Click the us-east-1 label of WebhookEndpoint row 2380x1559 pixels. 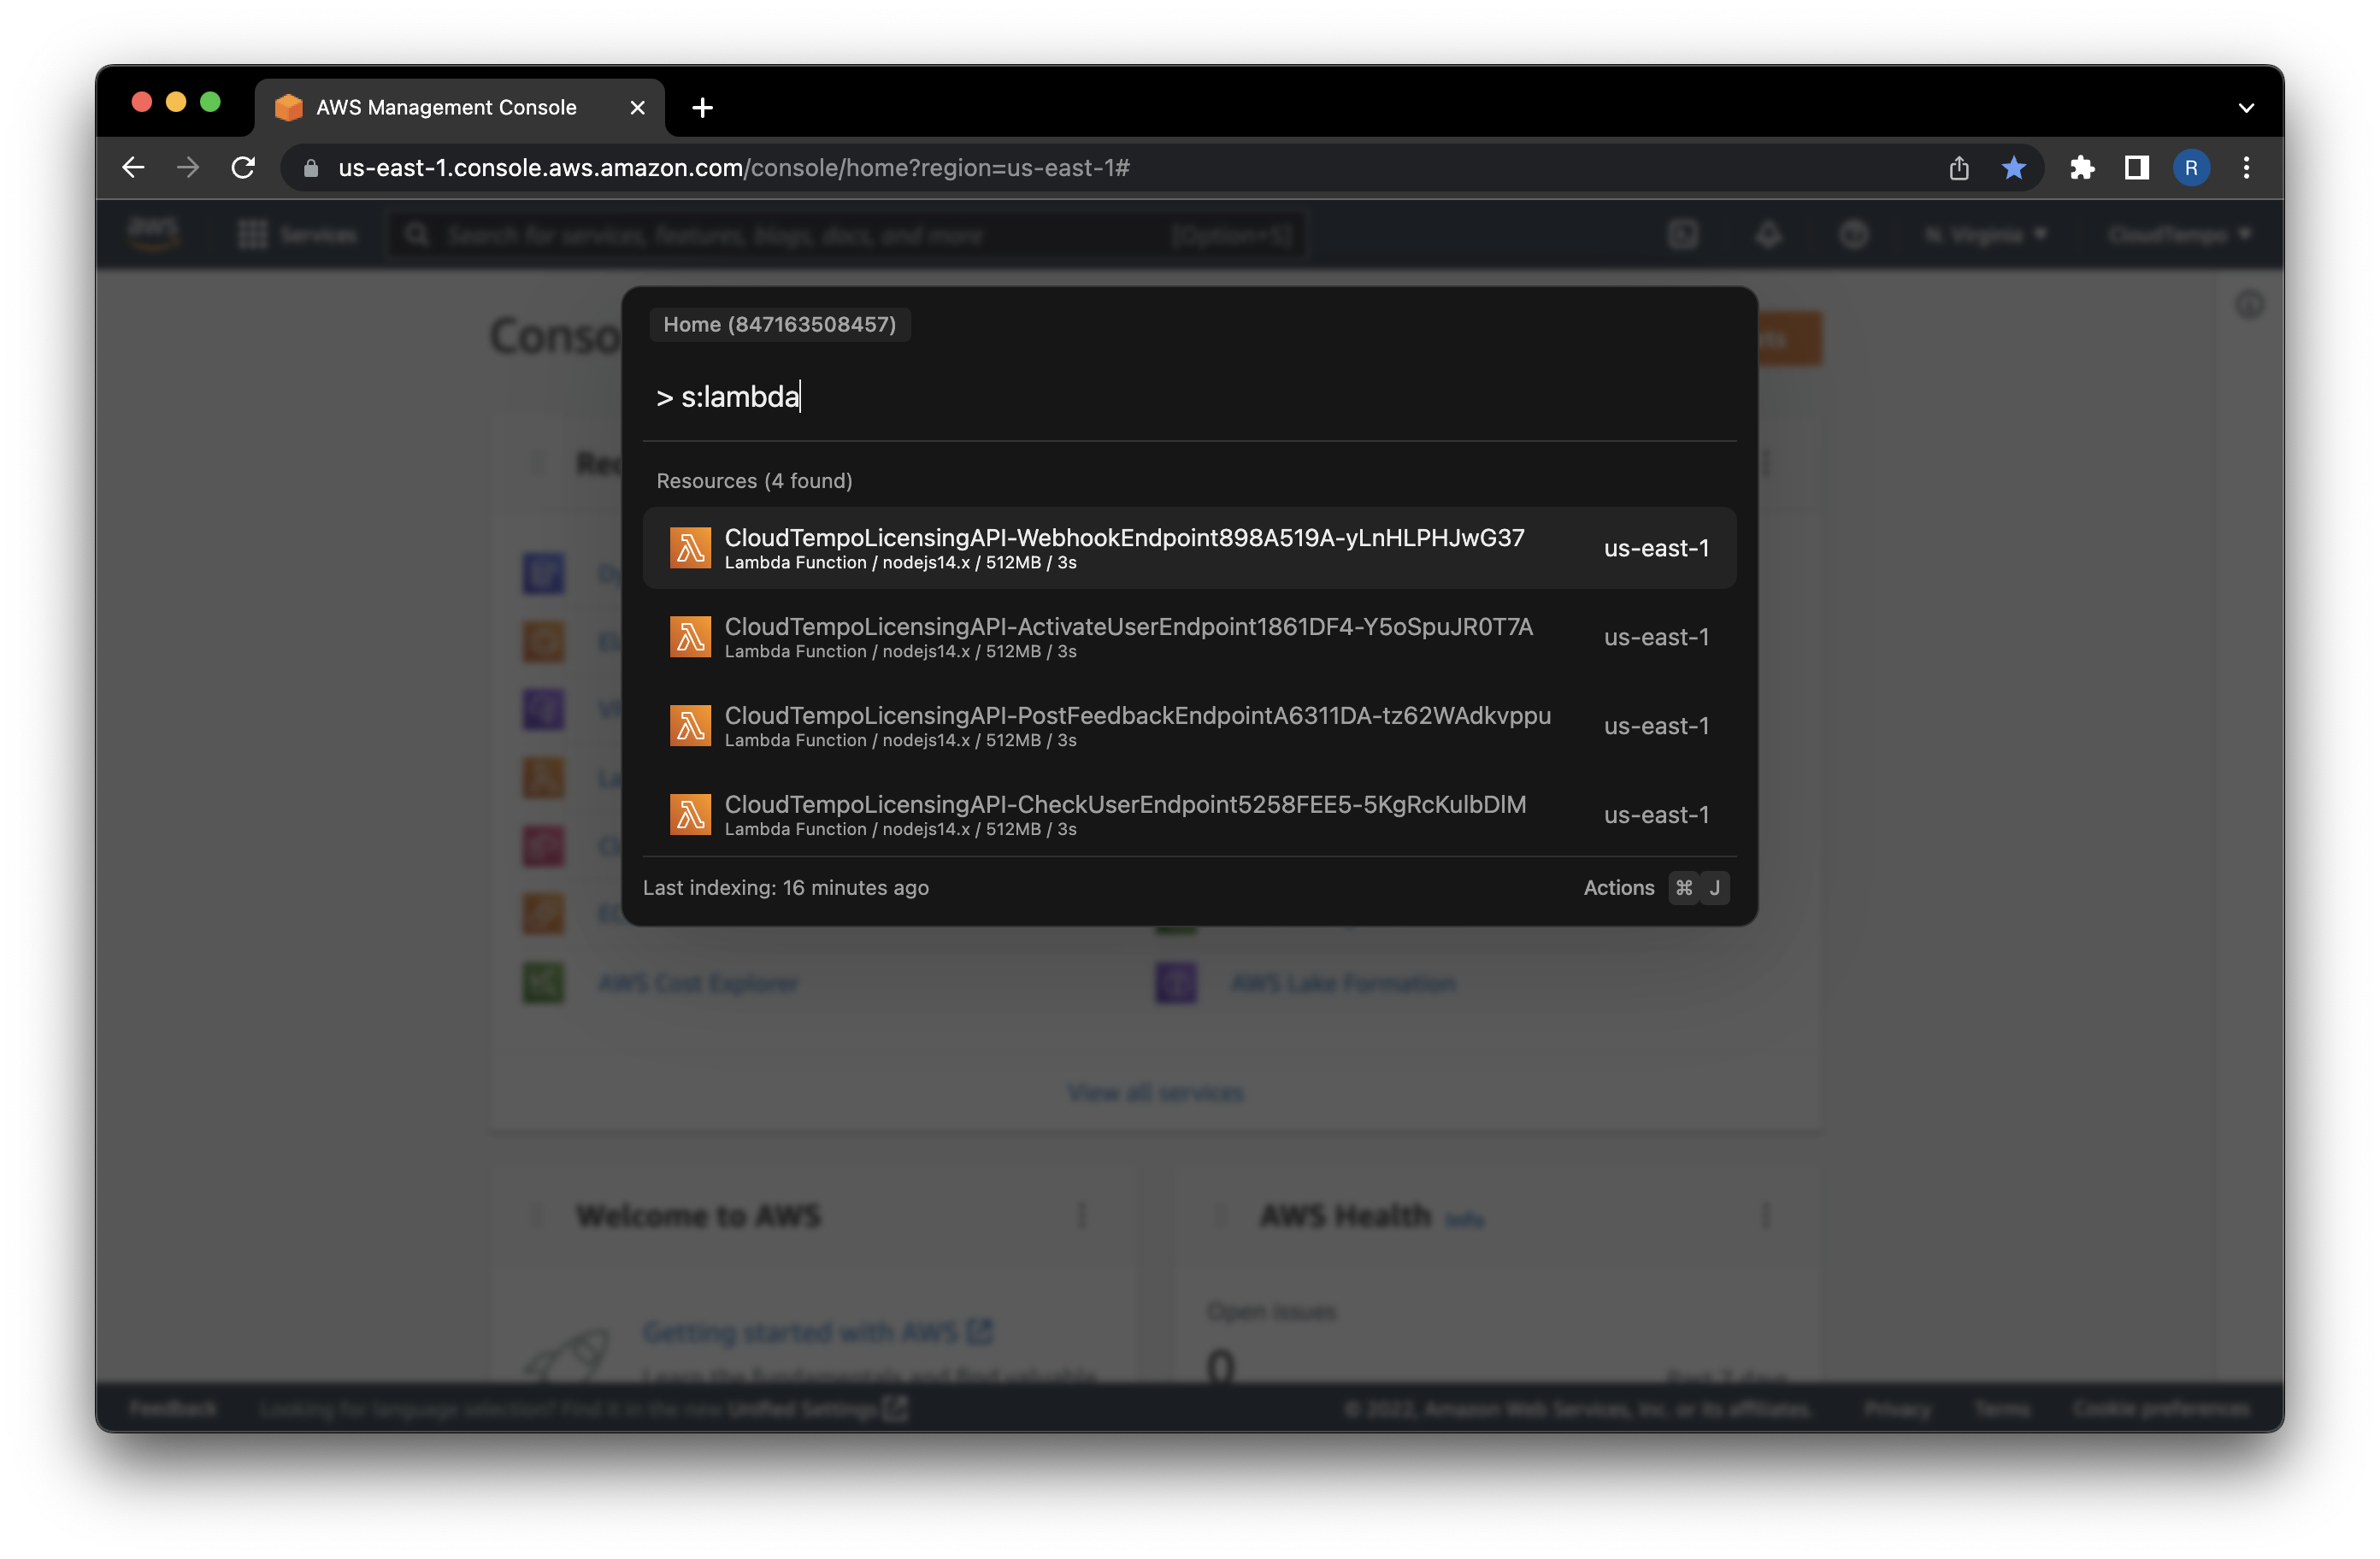[1656, 548]
